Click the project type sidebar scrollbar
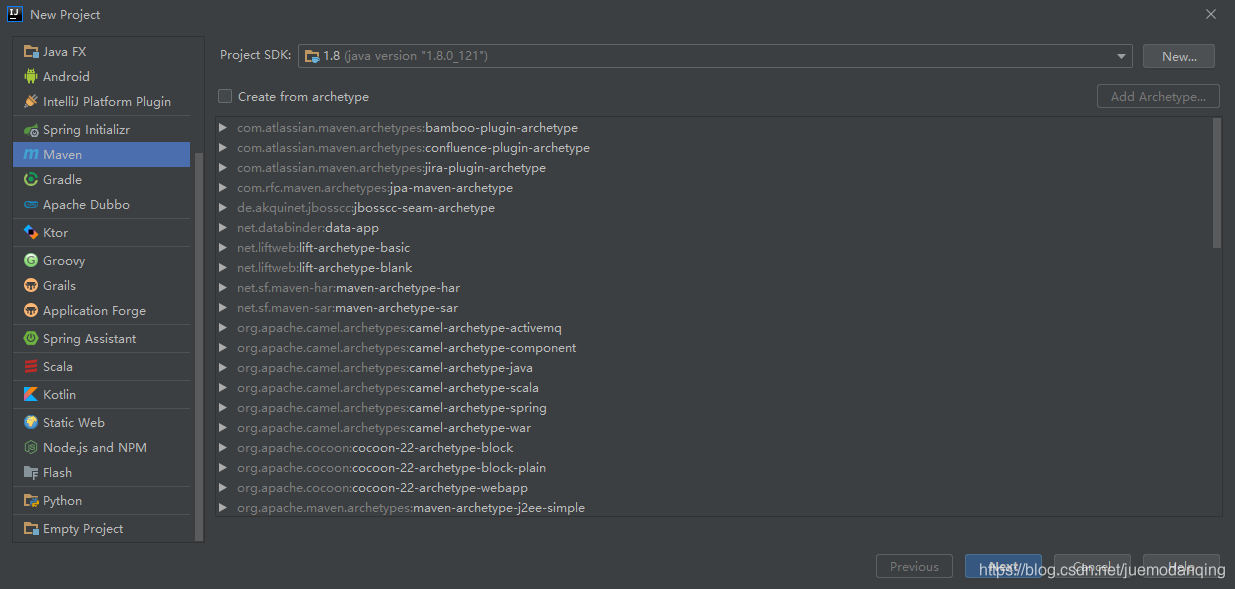The image size is (1235, 589). pyautogui.click(x=198, y=345)
